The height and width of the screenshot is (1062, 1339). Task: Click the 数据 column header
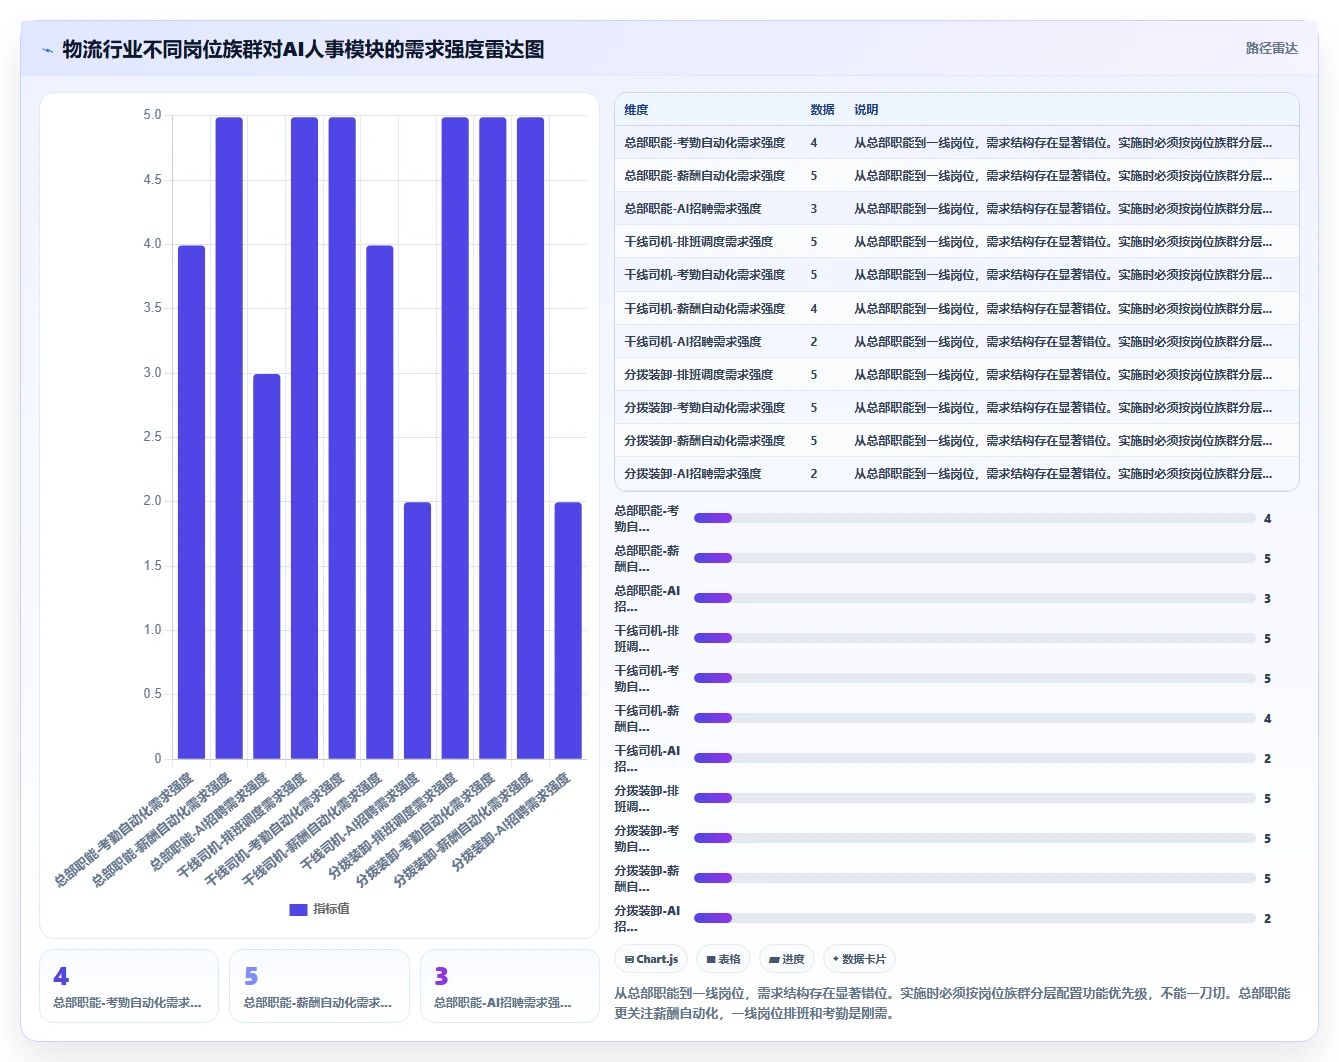(822, 110)
